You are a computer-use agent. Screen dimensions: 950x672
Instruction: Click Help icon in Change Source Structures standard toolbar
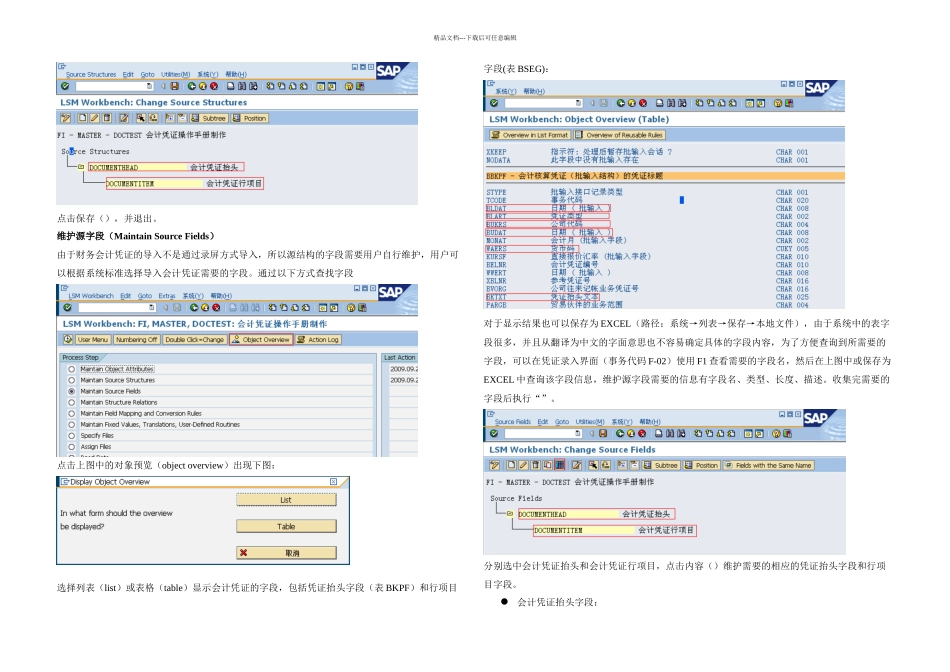point(349,86)
